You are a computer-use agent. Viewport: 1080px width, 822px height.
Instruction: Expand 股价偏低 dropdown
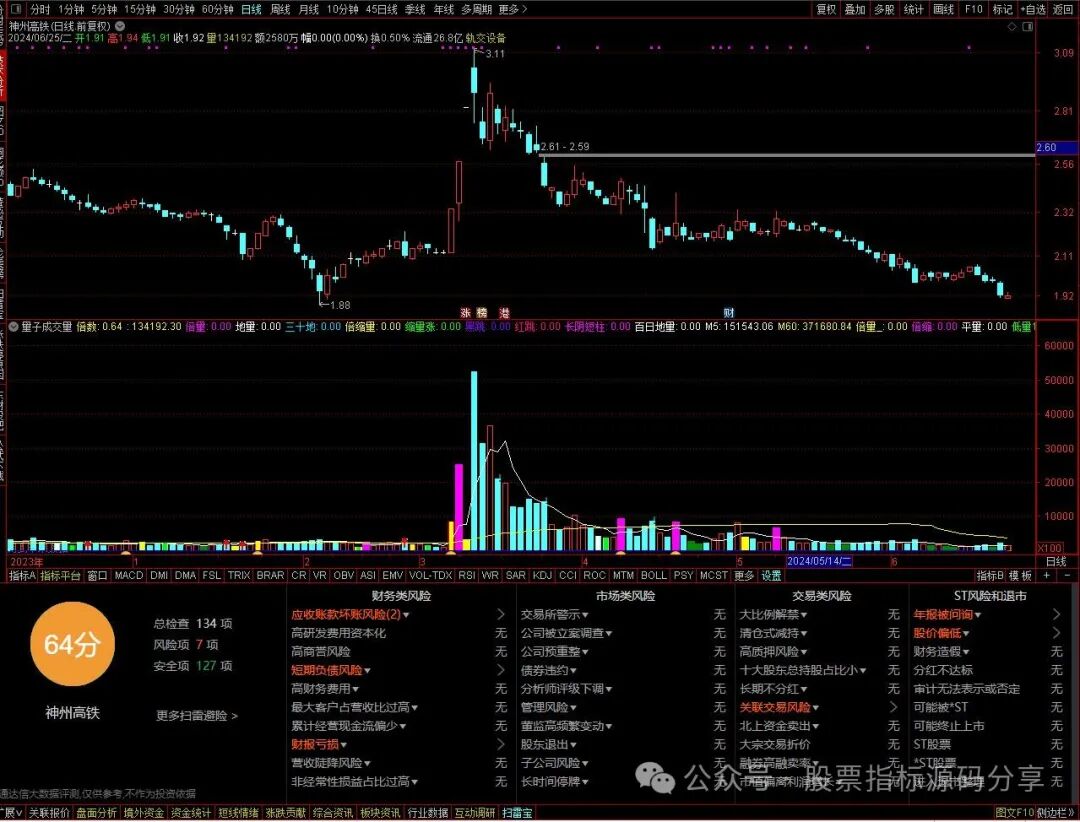click(x=966, y=633)
